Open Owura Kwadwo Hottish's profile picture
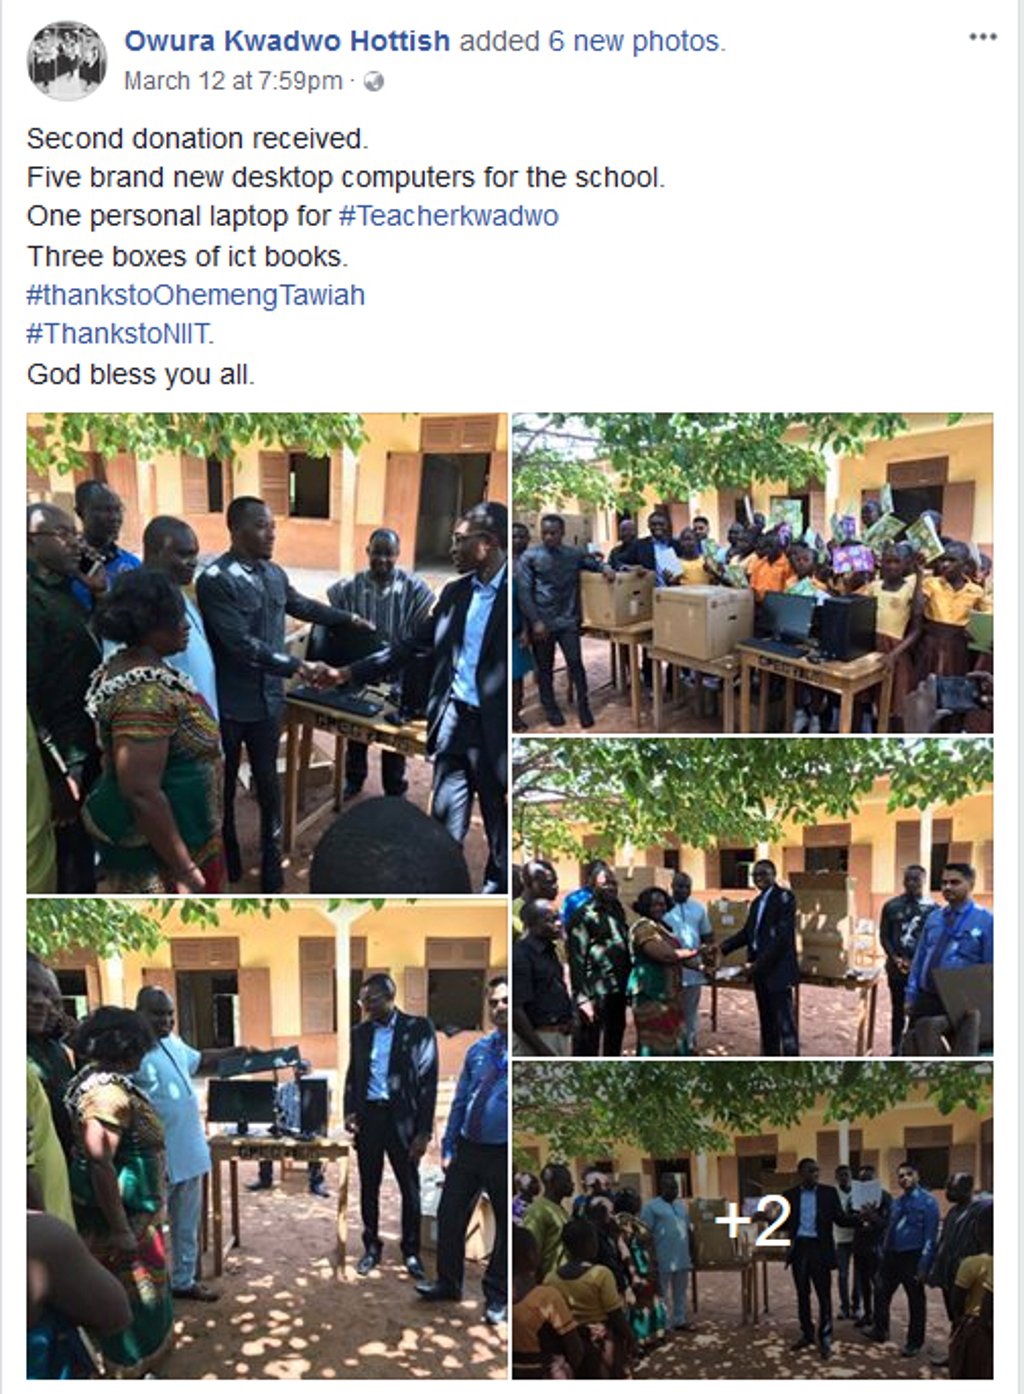The image size is (1024, 1394). point(67,60)
